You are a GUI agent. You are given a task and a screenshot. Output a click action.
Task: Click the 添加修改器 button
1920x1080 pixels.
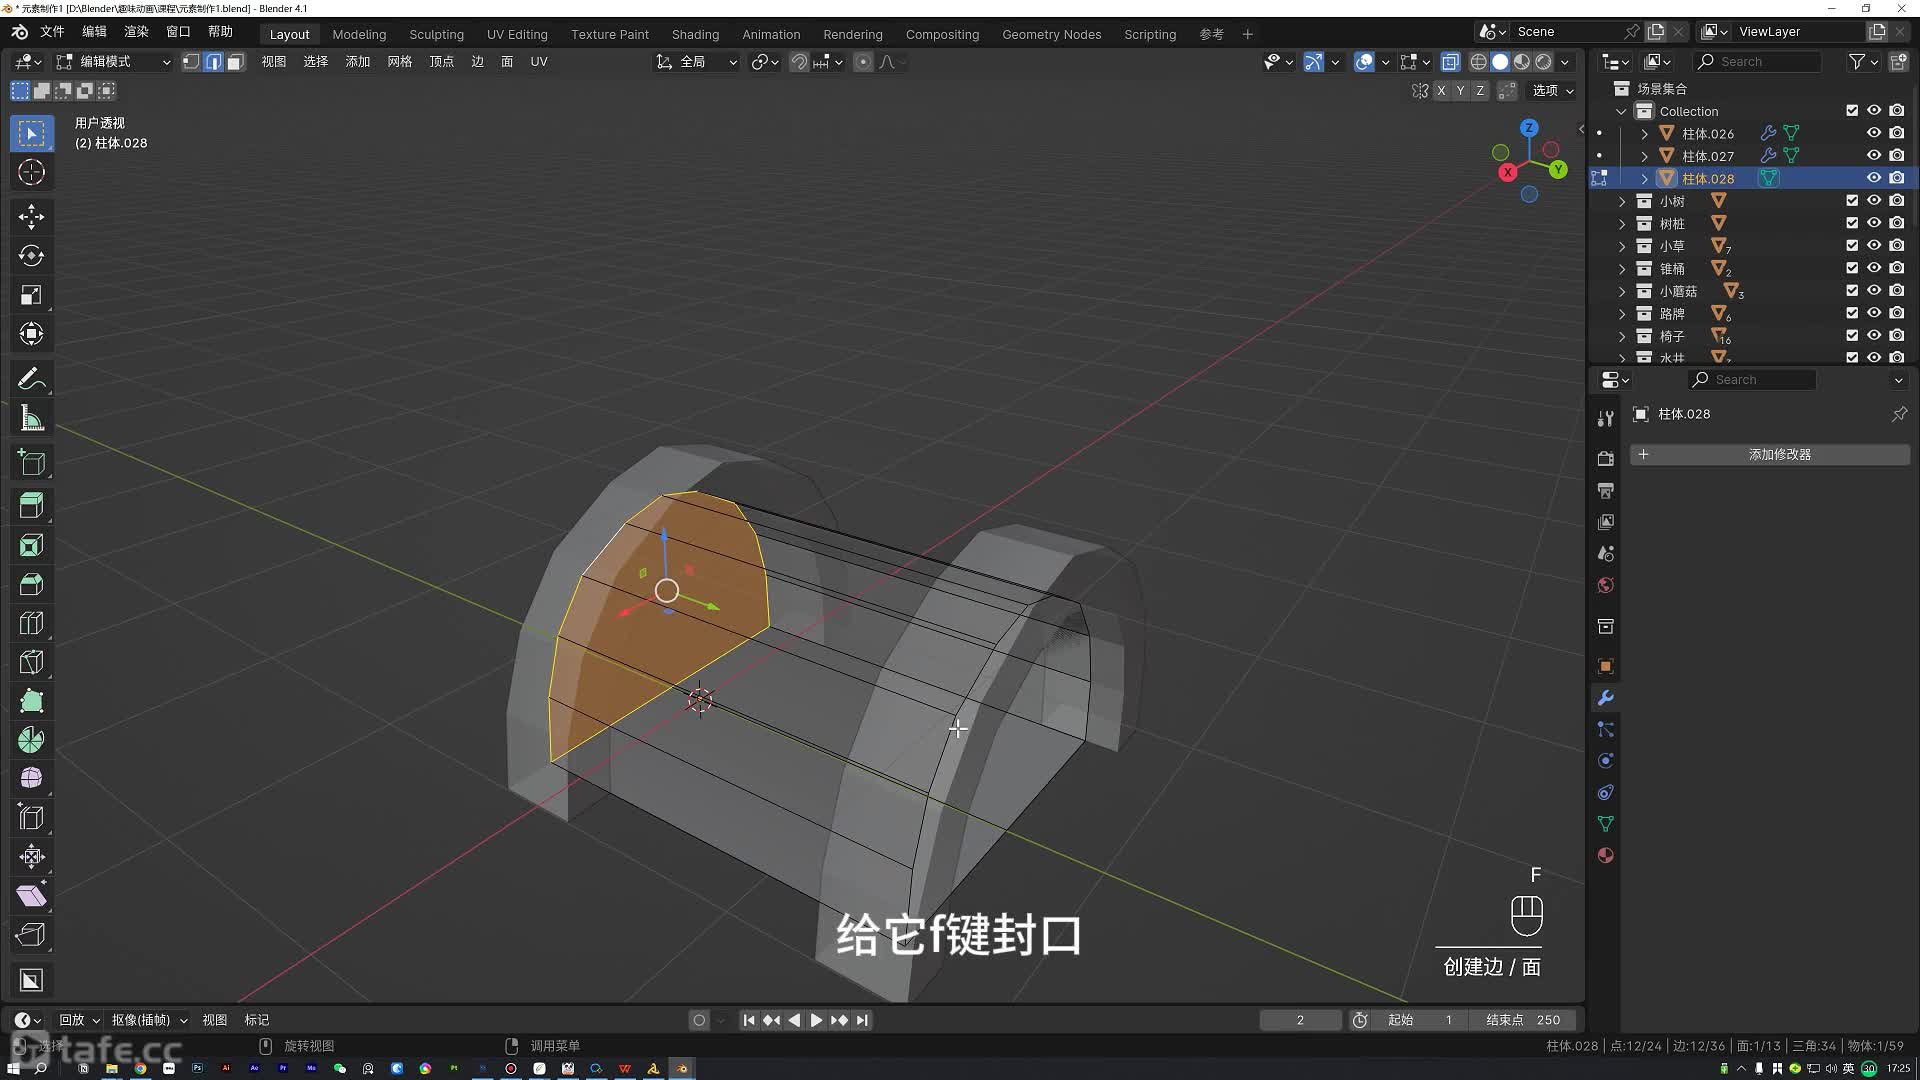[x=1770, y=454]
